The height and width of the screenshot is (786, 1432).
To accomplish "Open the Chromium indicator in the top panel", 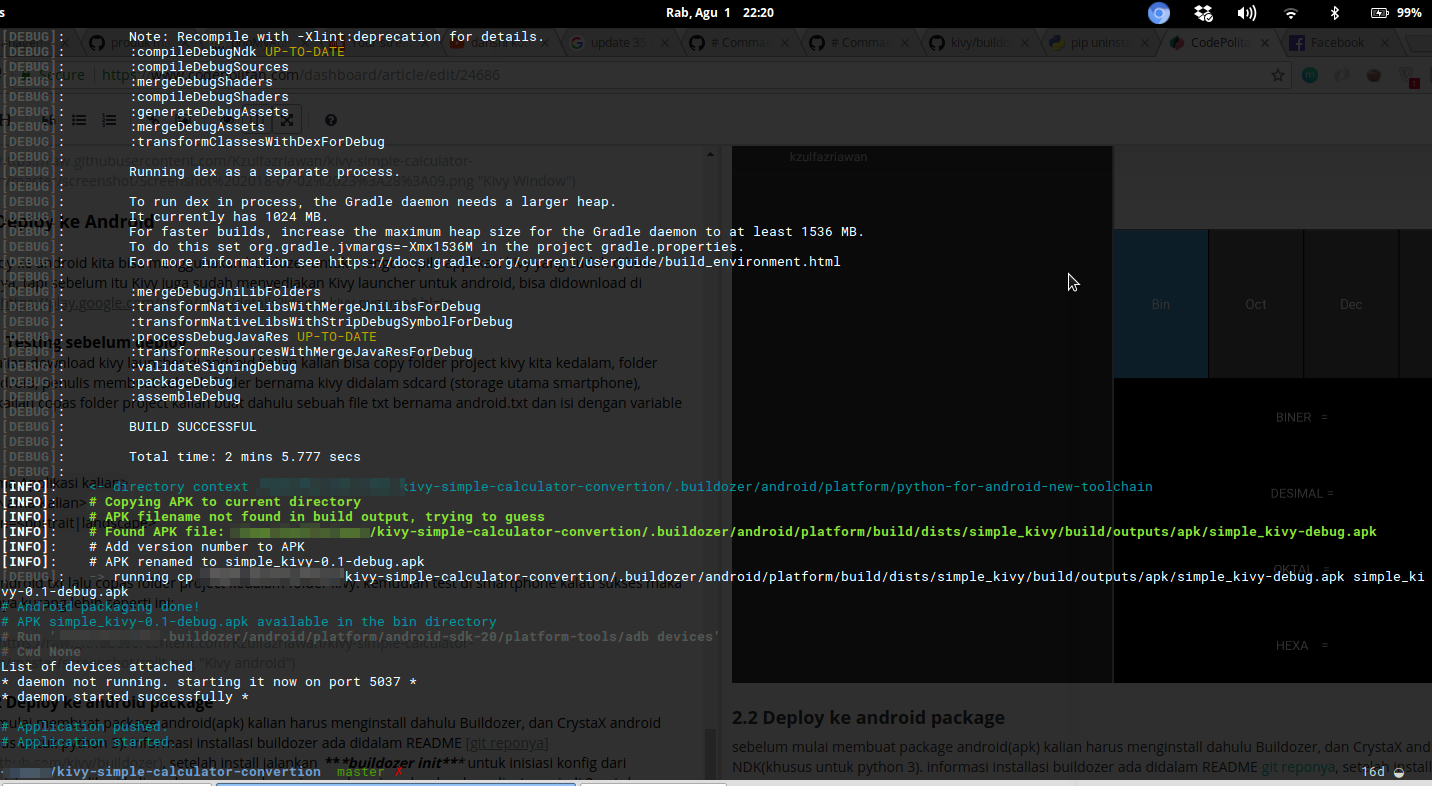I will pyautogui.click(x=1159, y=13).
